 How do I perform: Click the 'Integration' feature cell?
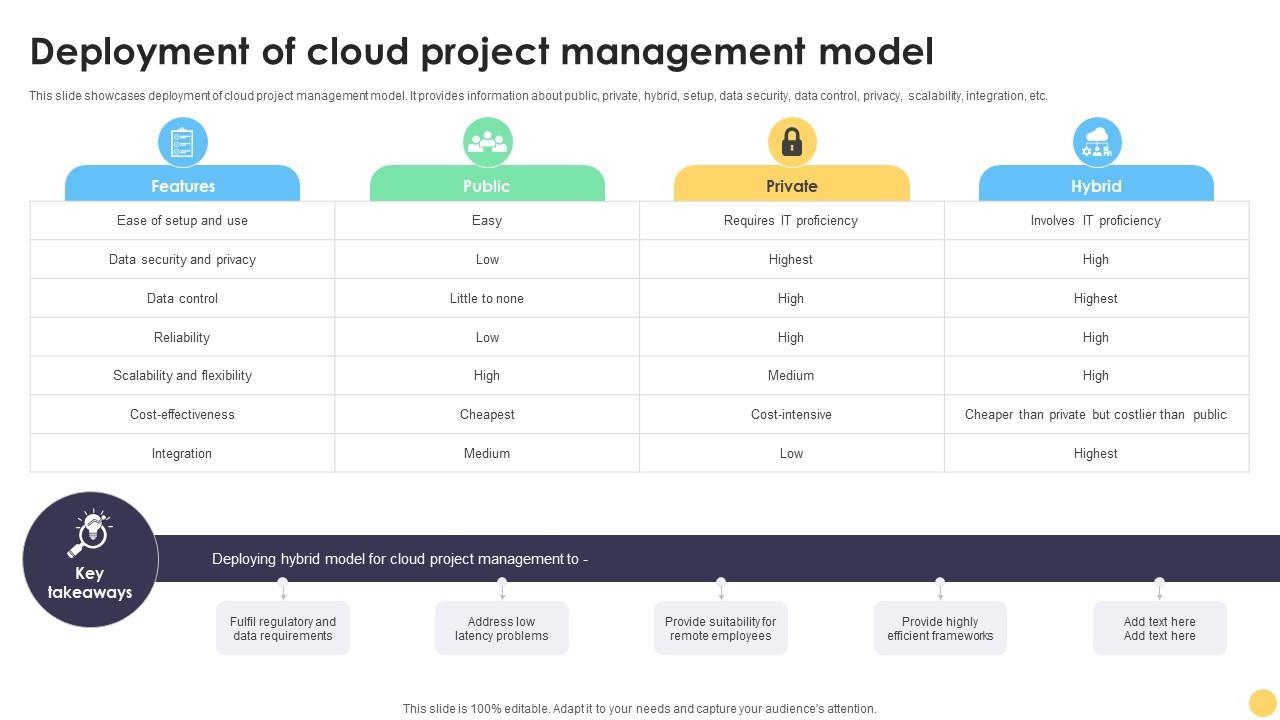pos(182,453)
